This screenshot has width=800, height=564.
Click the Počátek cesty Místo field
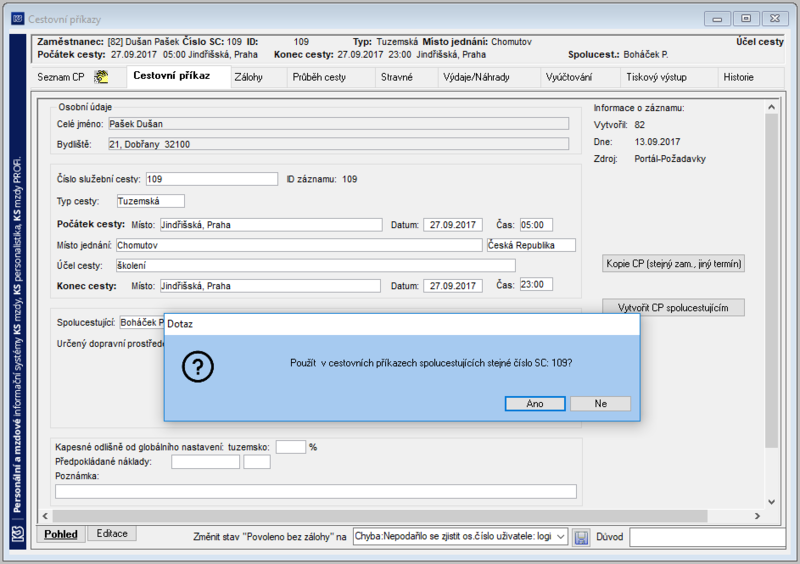coord(271,225)
